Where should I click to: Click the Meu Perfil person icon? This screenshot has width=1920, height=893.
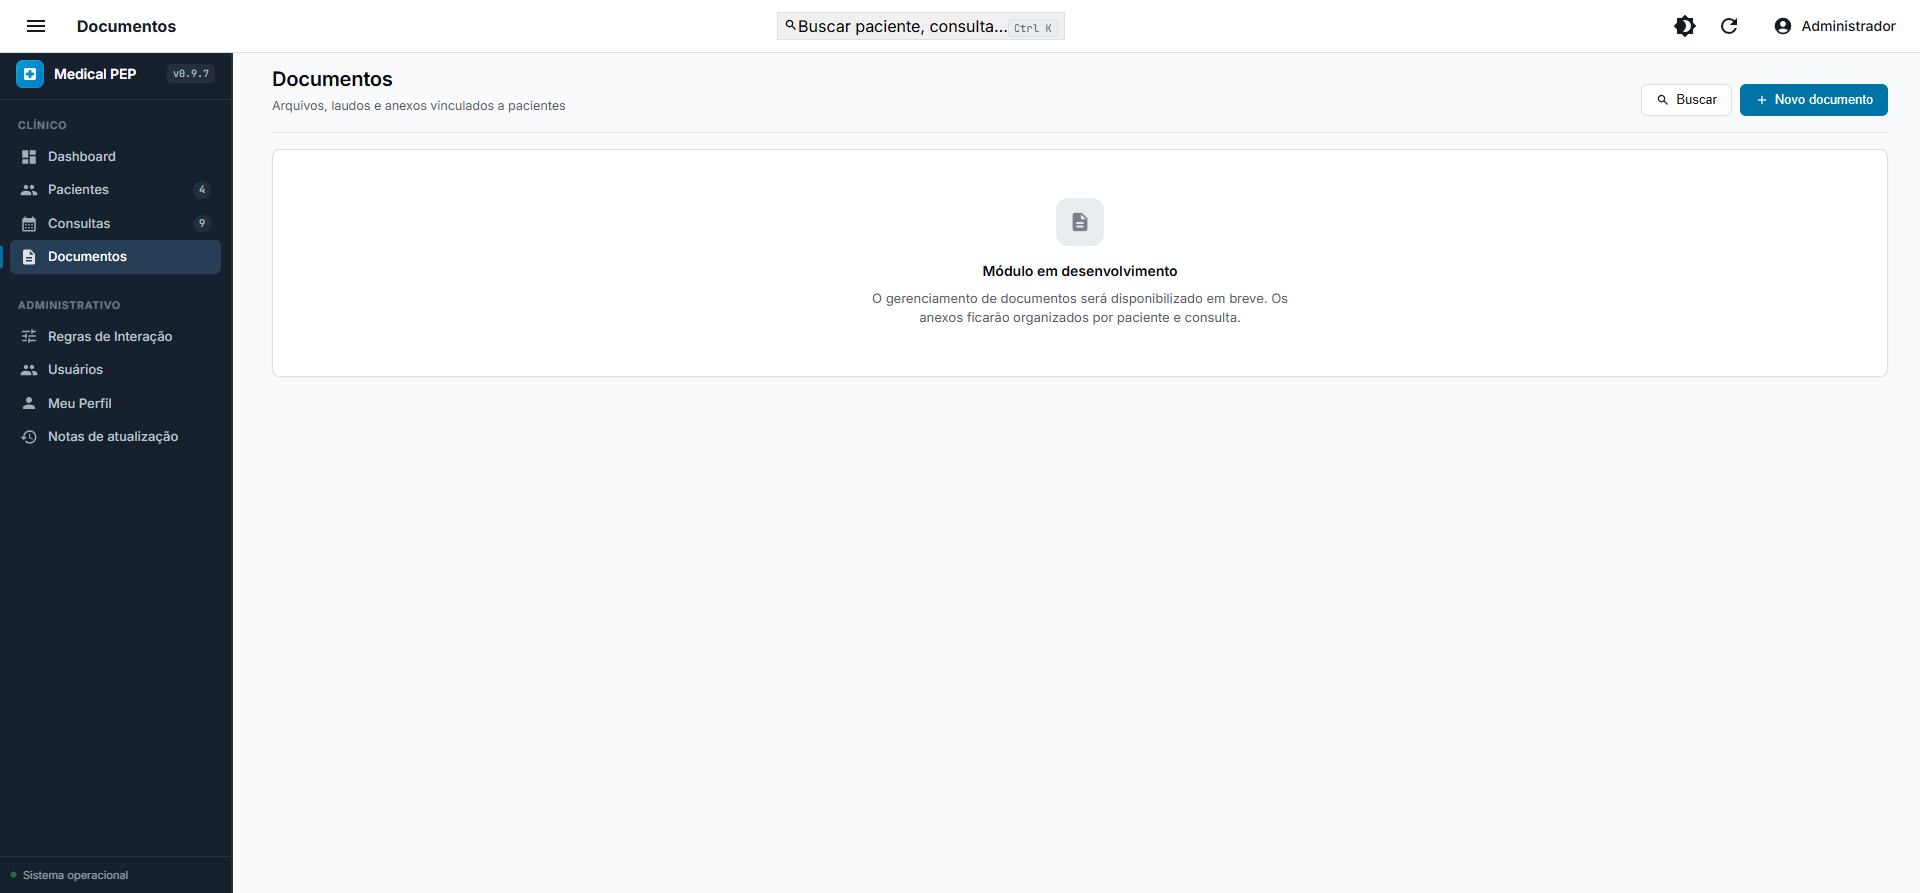point(29,404)
